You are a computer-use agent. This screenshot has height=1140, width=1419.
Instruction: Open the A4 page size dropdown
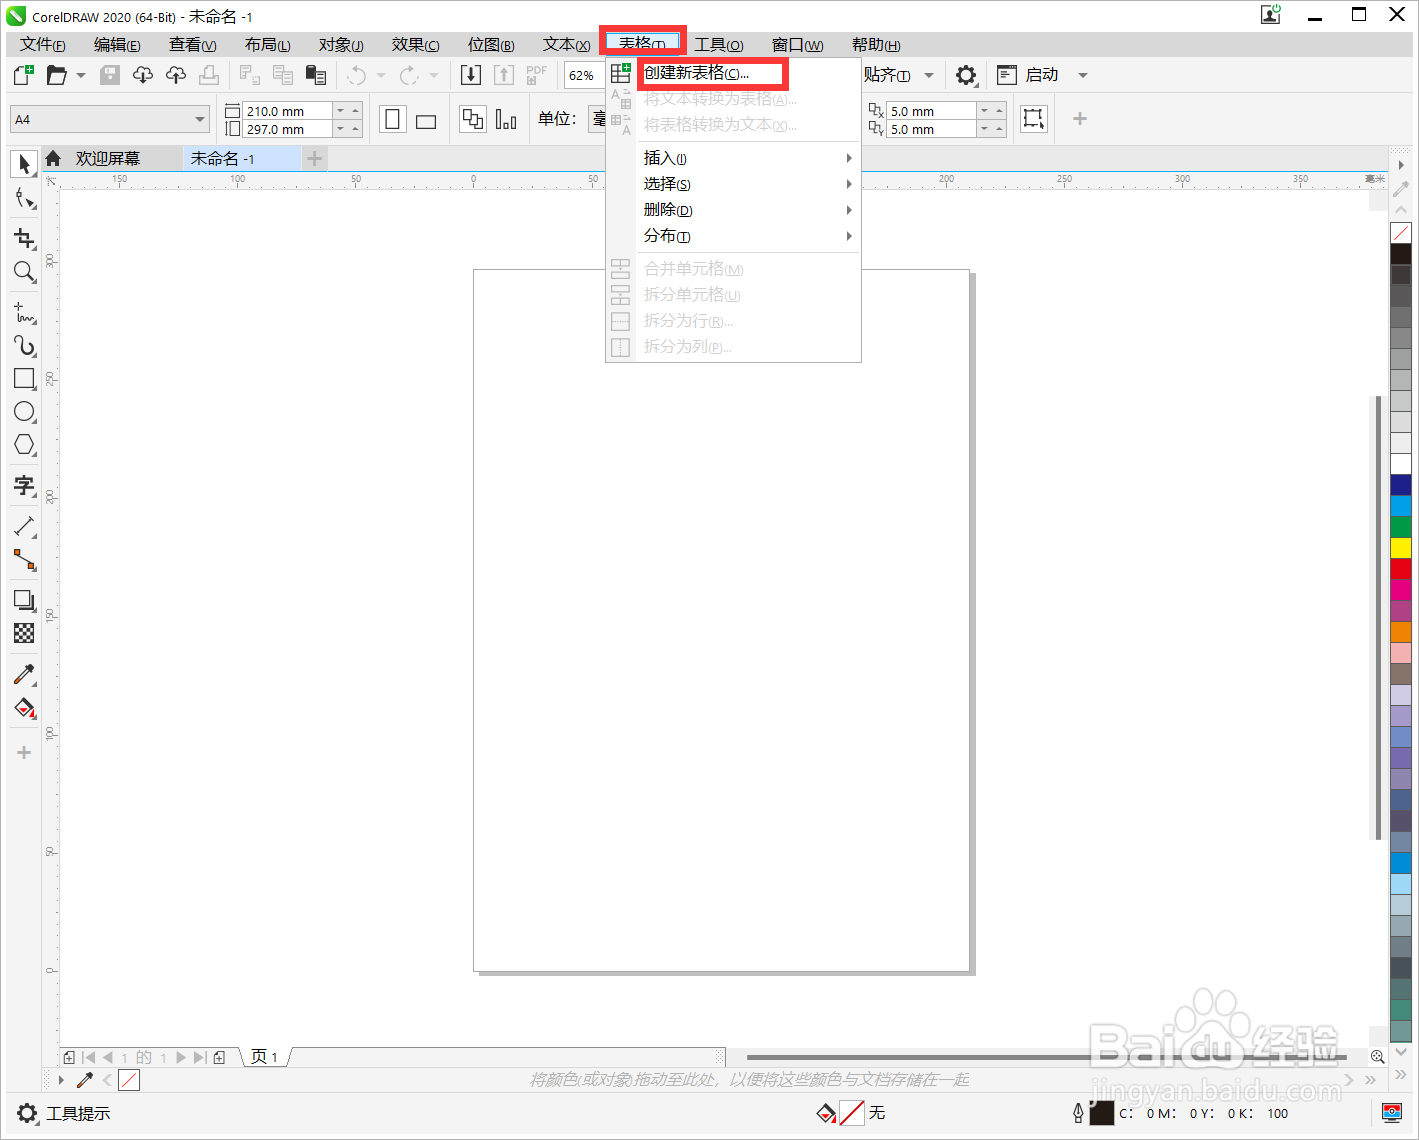[x=200, y=119]
